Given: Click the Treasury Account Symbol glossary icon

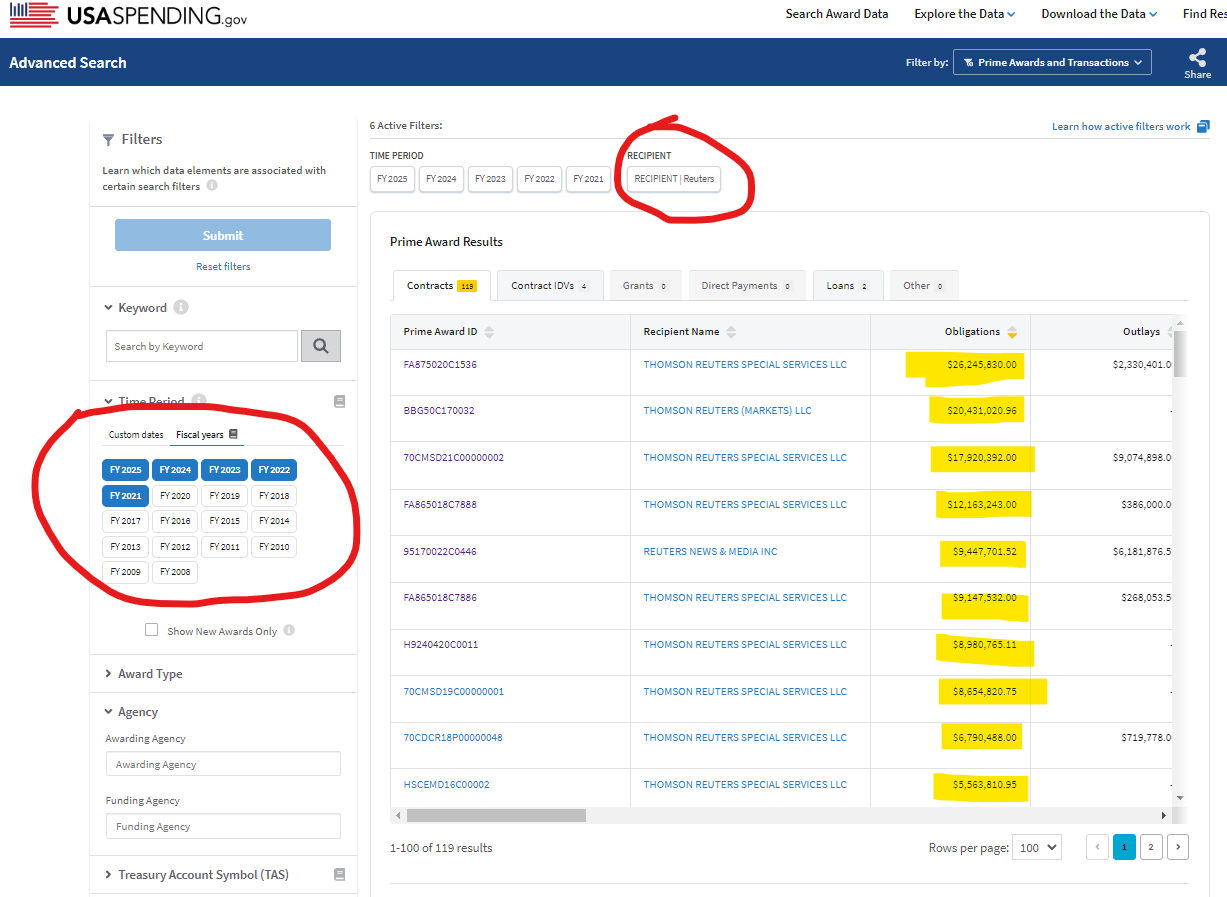Looking at the screenshot, I should [x=339, y=875].
